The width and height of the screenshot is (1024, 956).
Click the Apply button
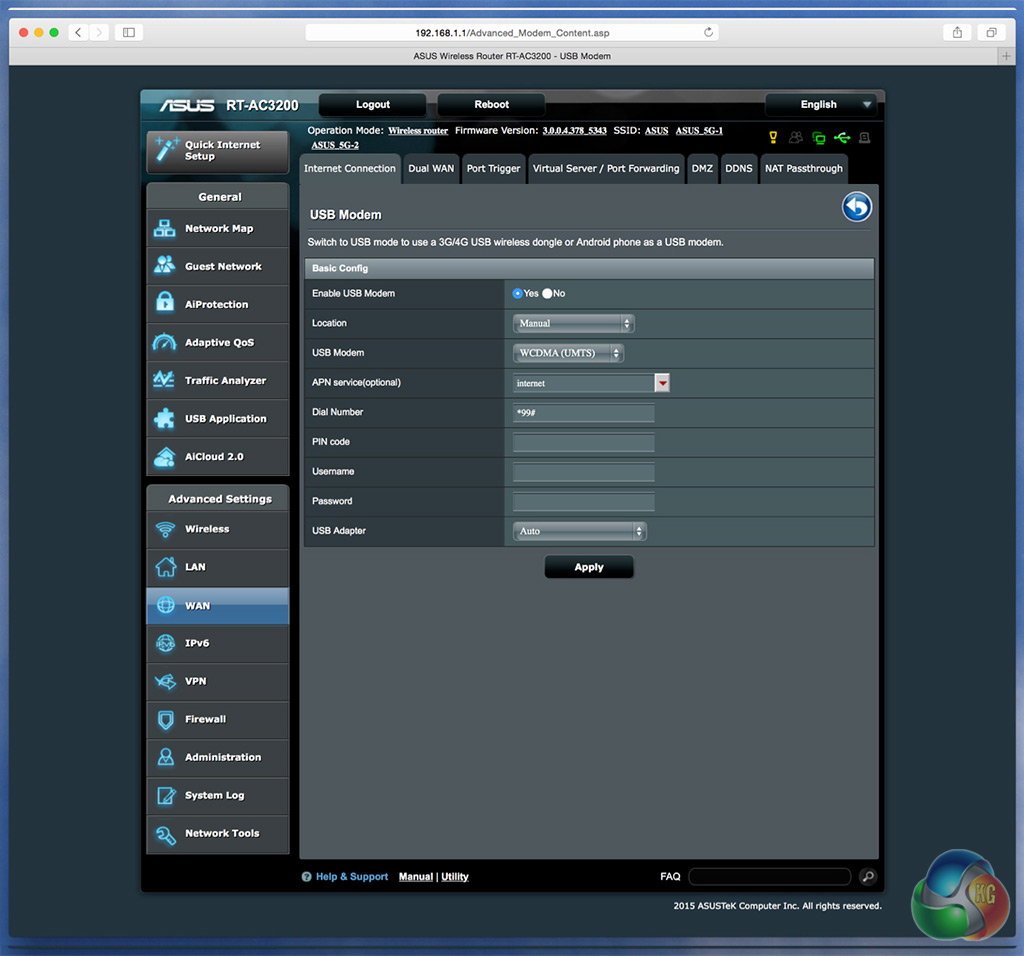(x=589, y=567)
